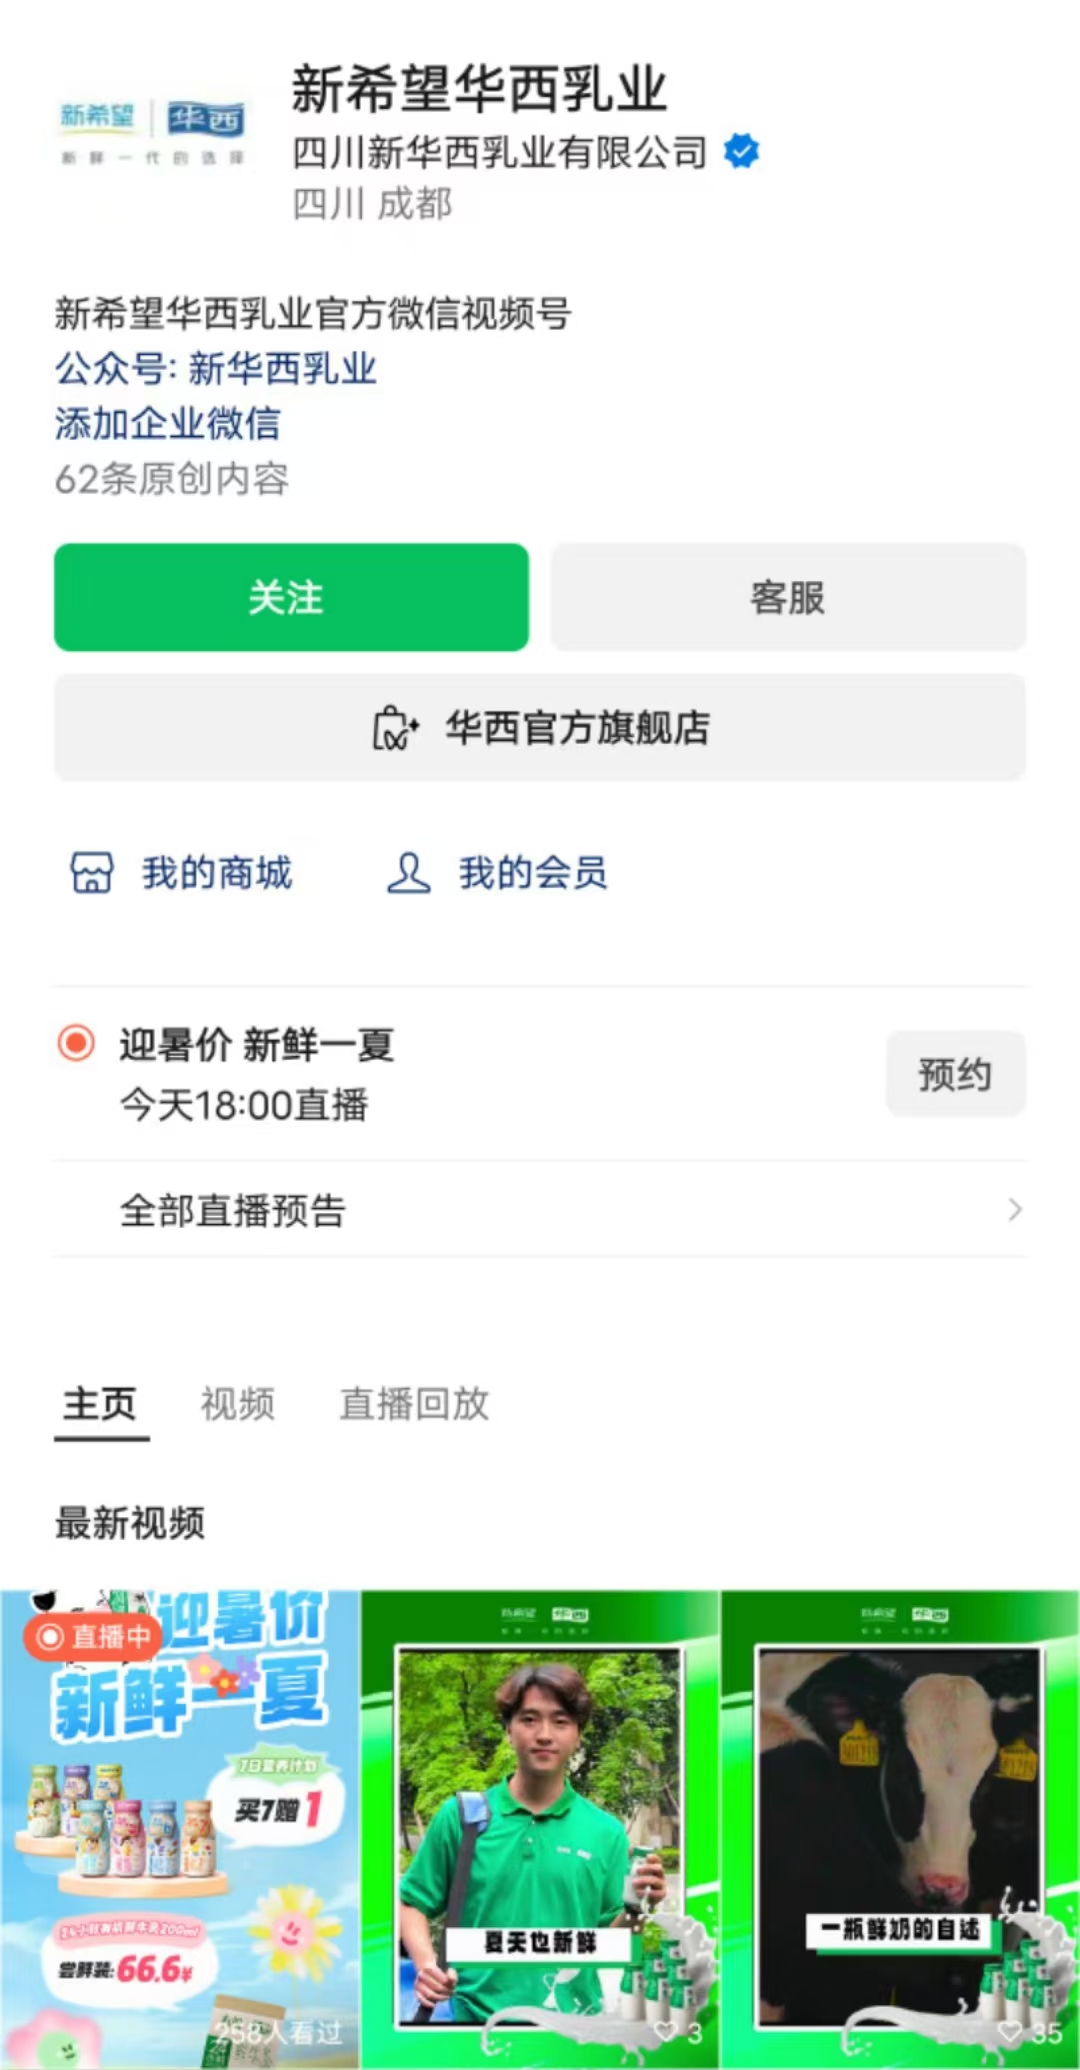The image size is (1080, 2070).
Task: Switch to the 视频 tab
Action: tap(238, 1404)
